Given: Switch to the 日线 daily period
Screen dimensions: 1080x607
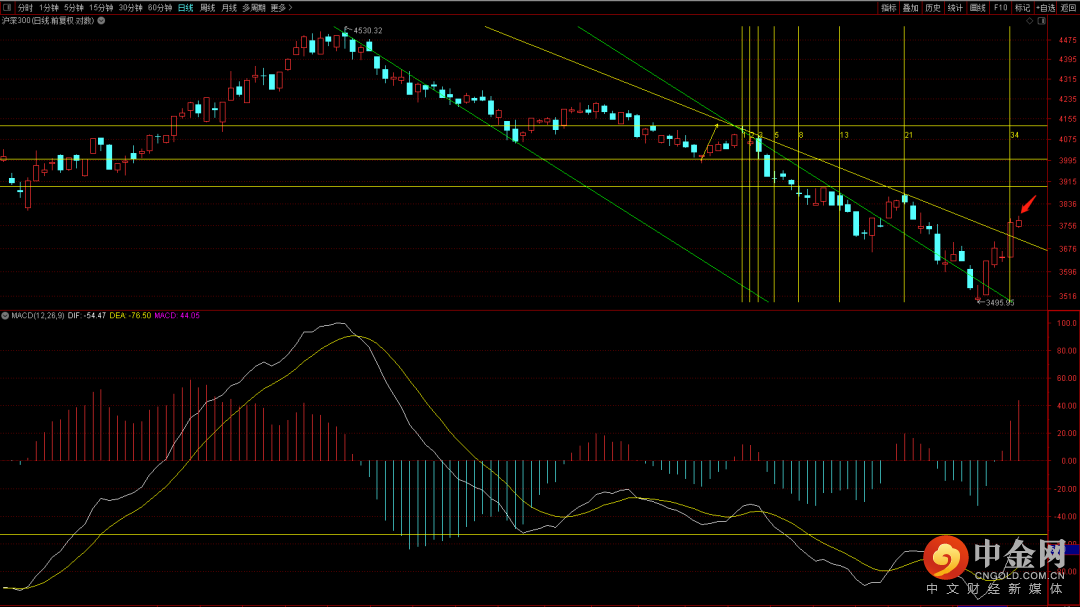Looking at the screenshot, I should pos(185,7).
